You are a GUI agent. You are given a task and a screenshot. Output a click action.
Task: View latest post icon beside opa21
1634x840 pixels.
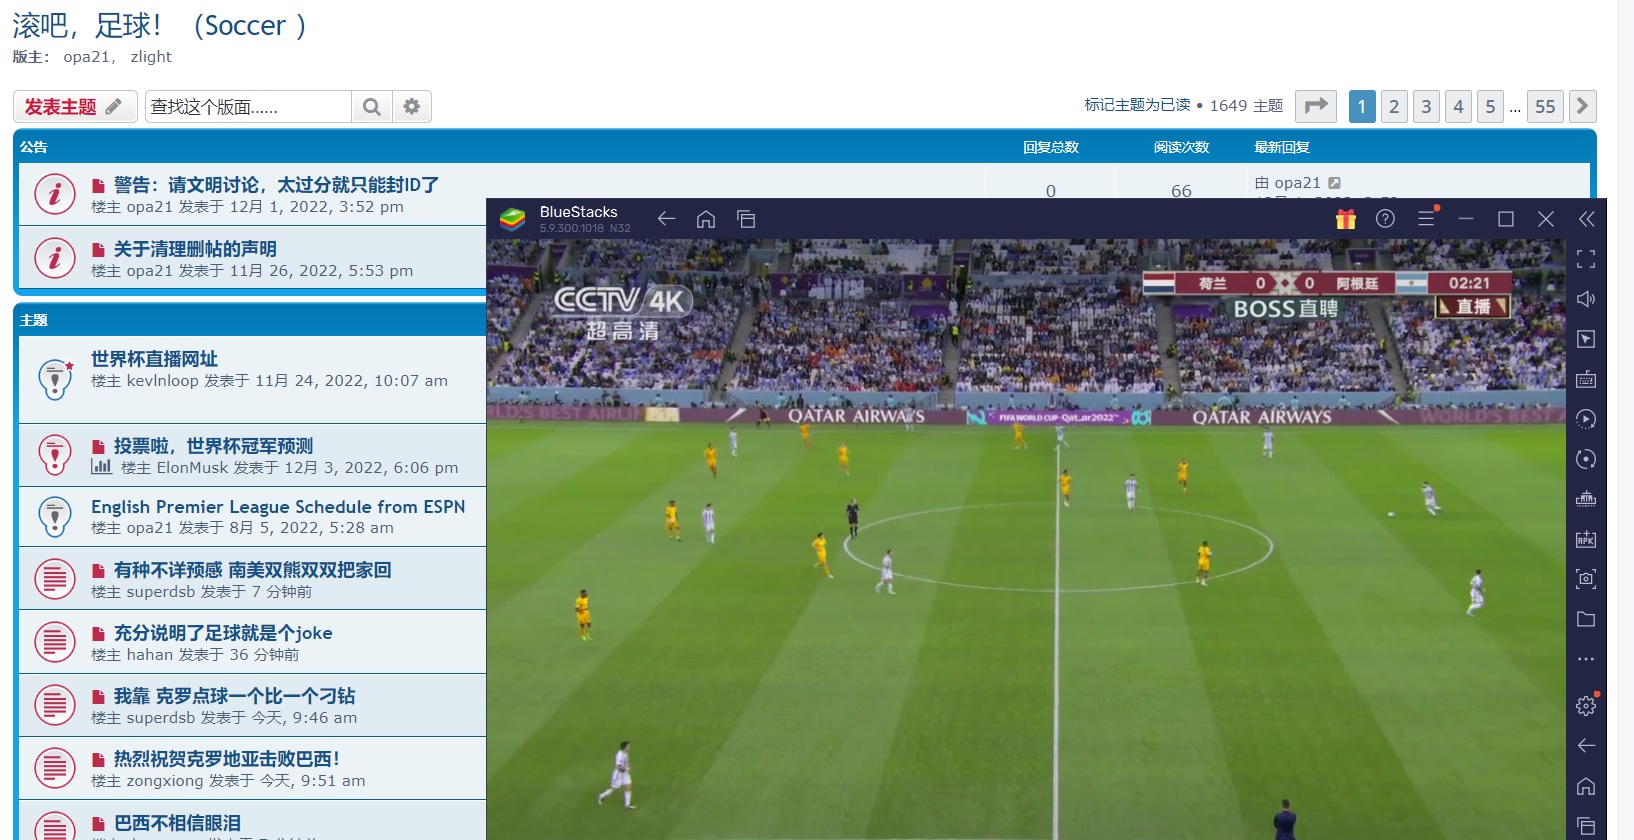pyautogui.click(x=1334, y=183)
